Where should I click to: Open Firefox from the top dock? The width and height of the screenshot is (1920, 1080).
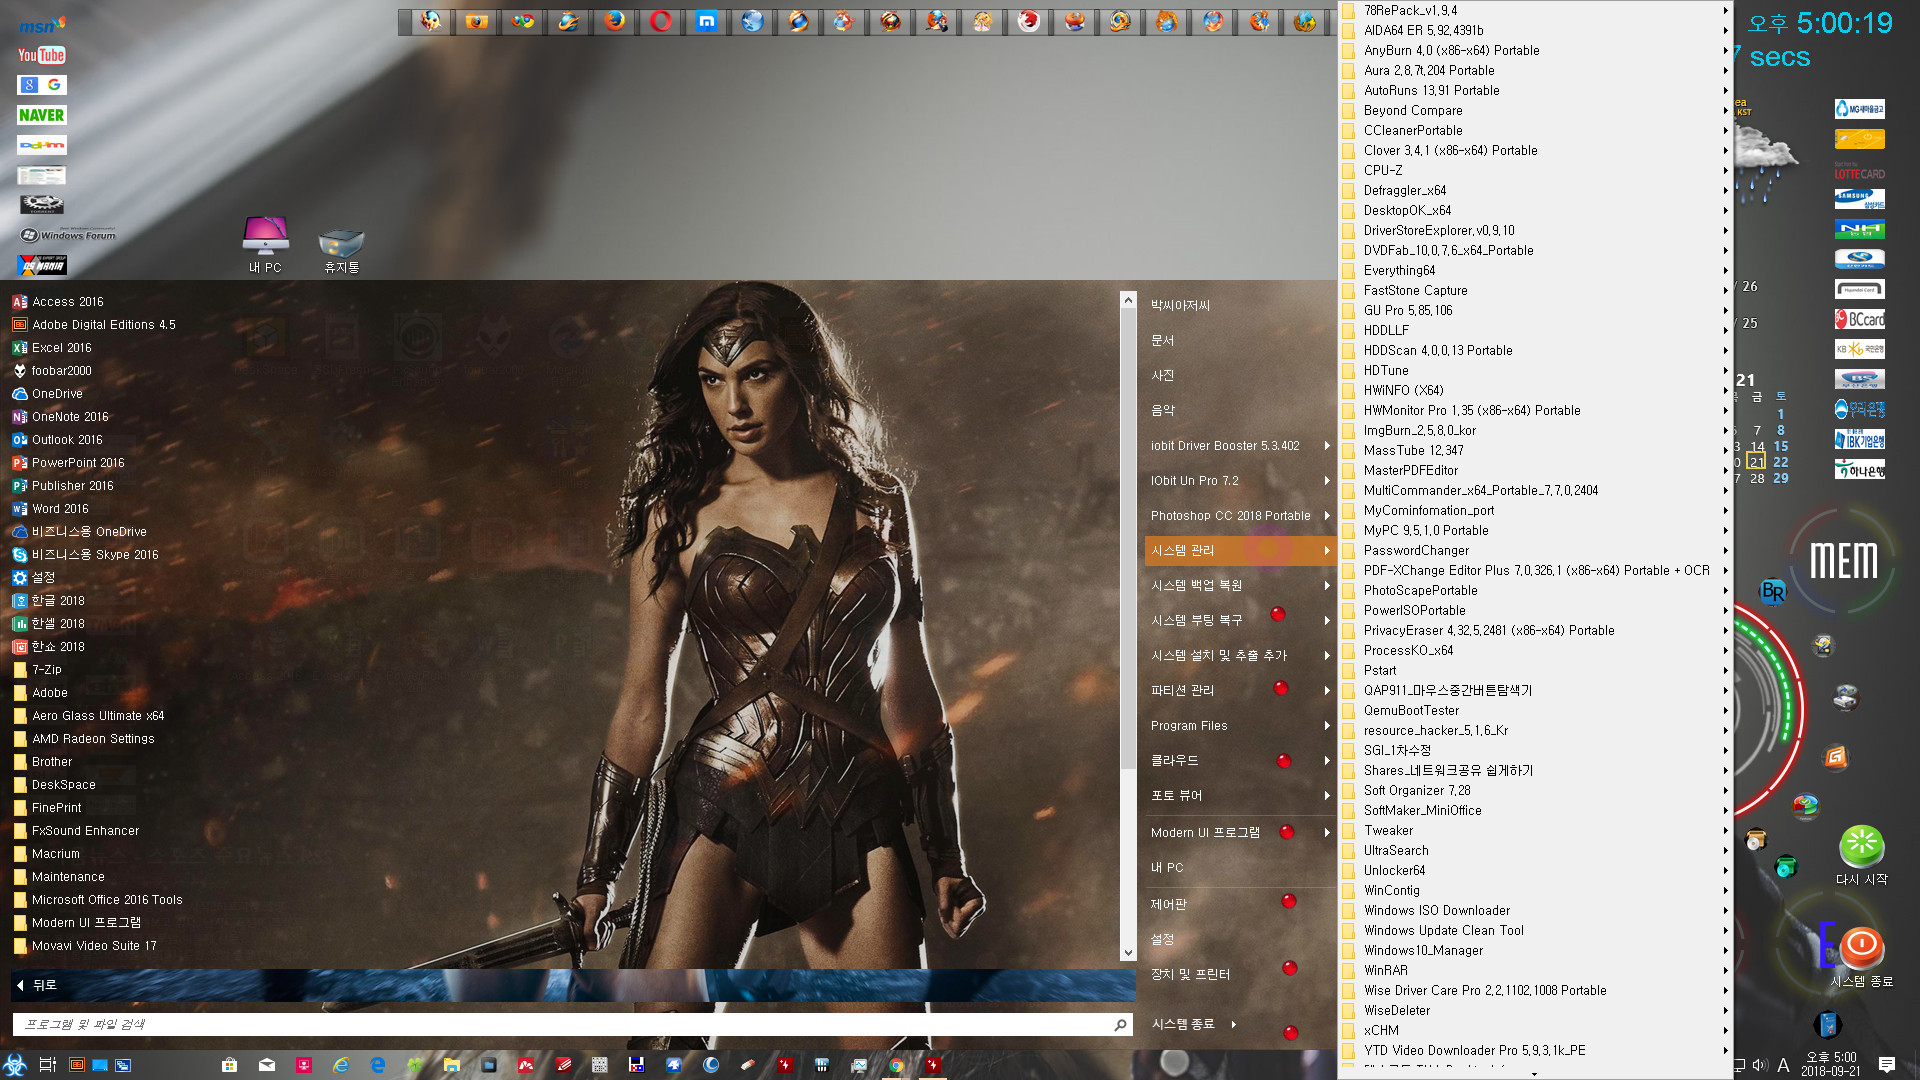[x=614, y=21]
